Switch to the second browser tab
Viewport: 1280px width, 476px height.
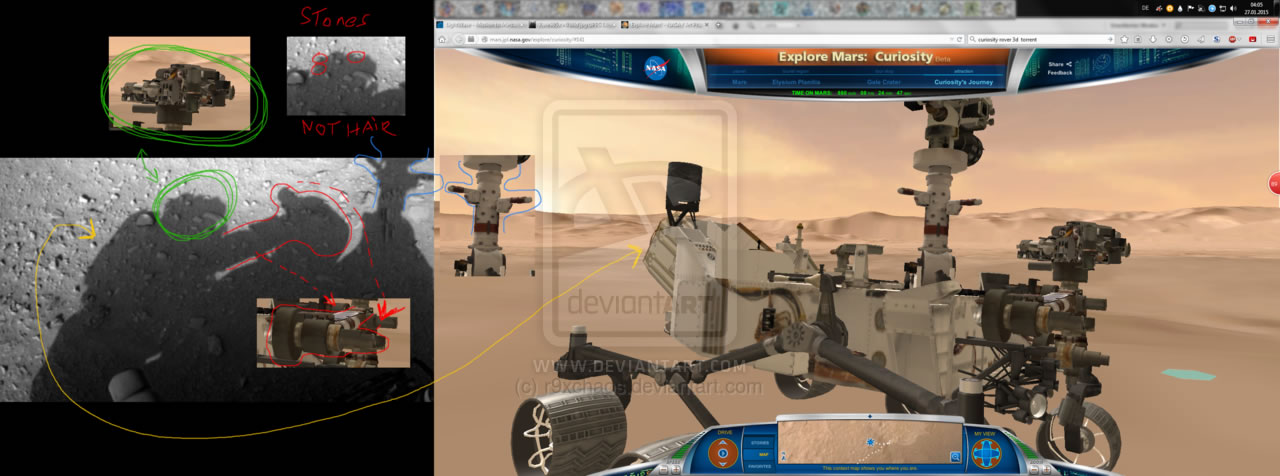[x=573, y=25]
